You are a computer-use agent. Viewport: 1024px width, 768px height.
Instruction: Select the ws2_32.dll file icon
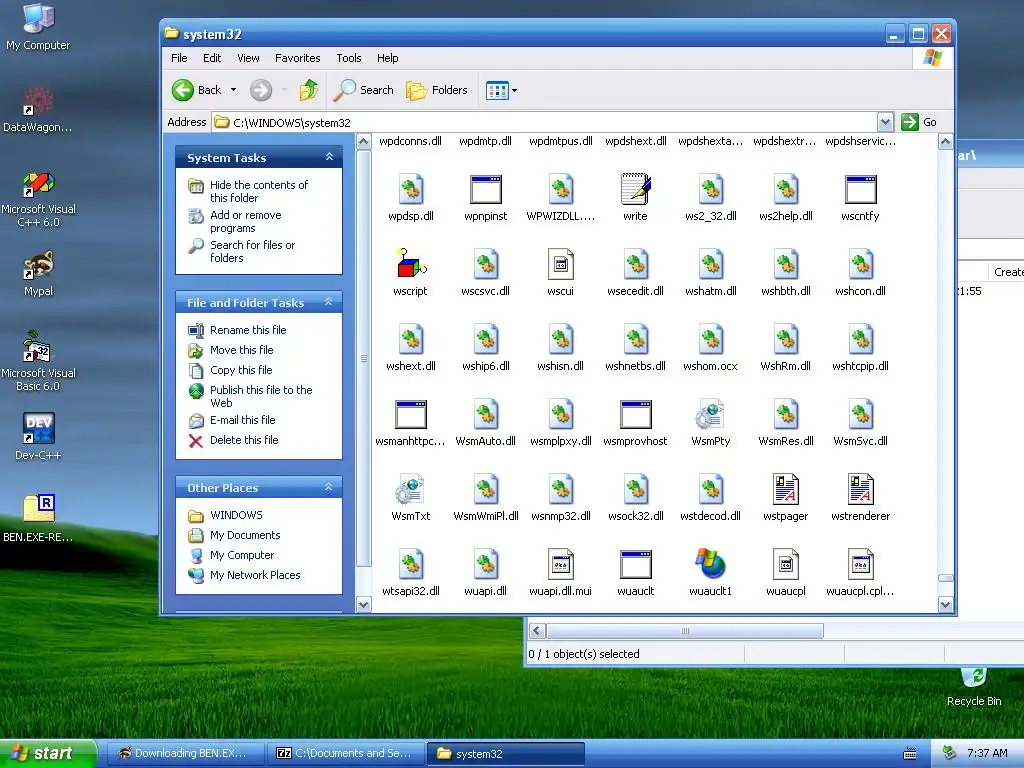click(x=711, y=189)
